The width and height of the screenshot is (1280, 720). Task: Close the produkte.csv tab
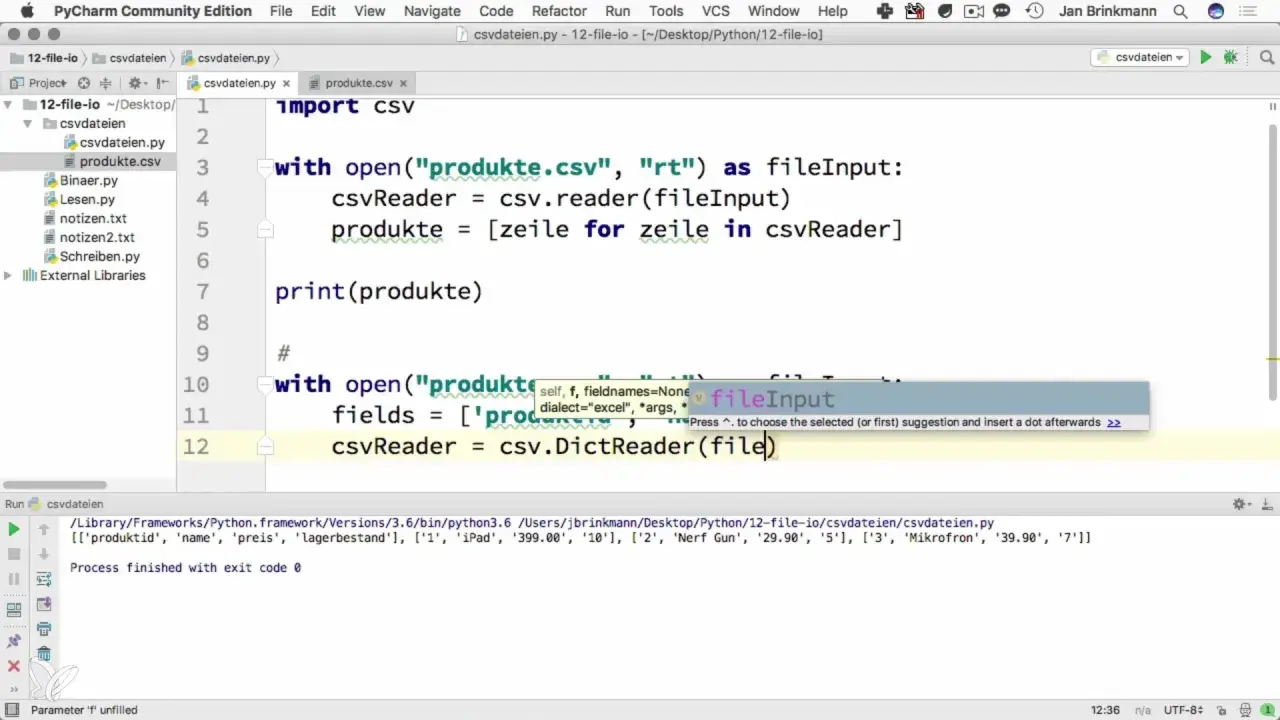(x=402, y=83)
